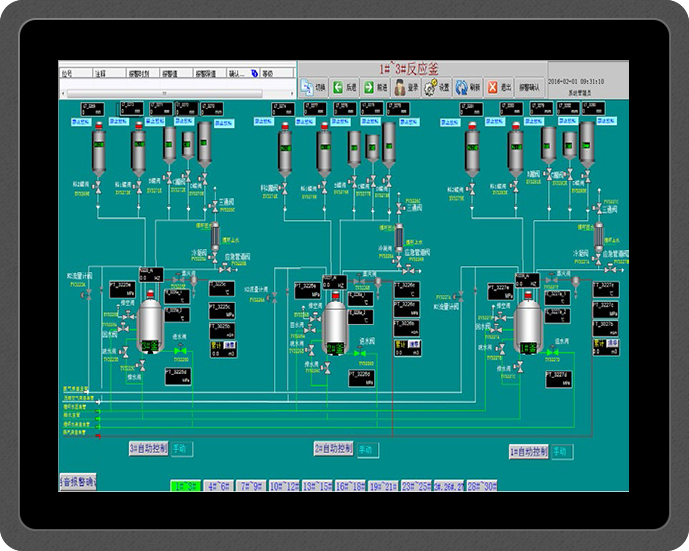Switch to the 13#~15# reactor tab
The image size is (689, 551).
tap(317, 486)
